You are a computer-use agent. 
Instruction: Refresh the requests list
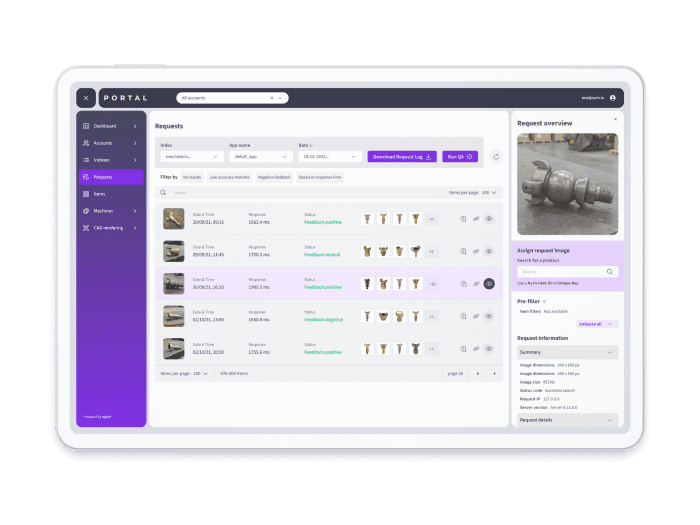(x=496, y=157)
